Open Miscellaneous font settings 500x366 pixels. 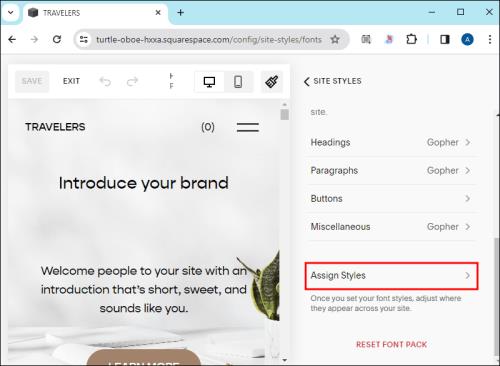coord(391,227)
